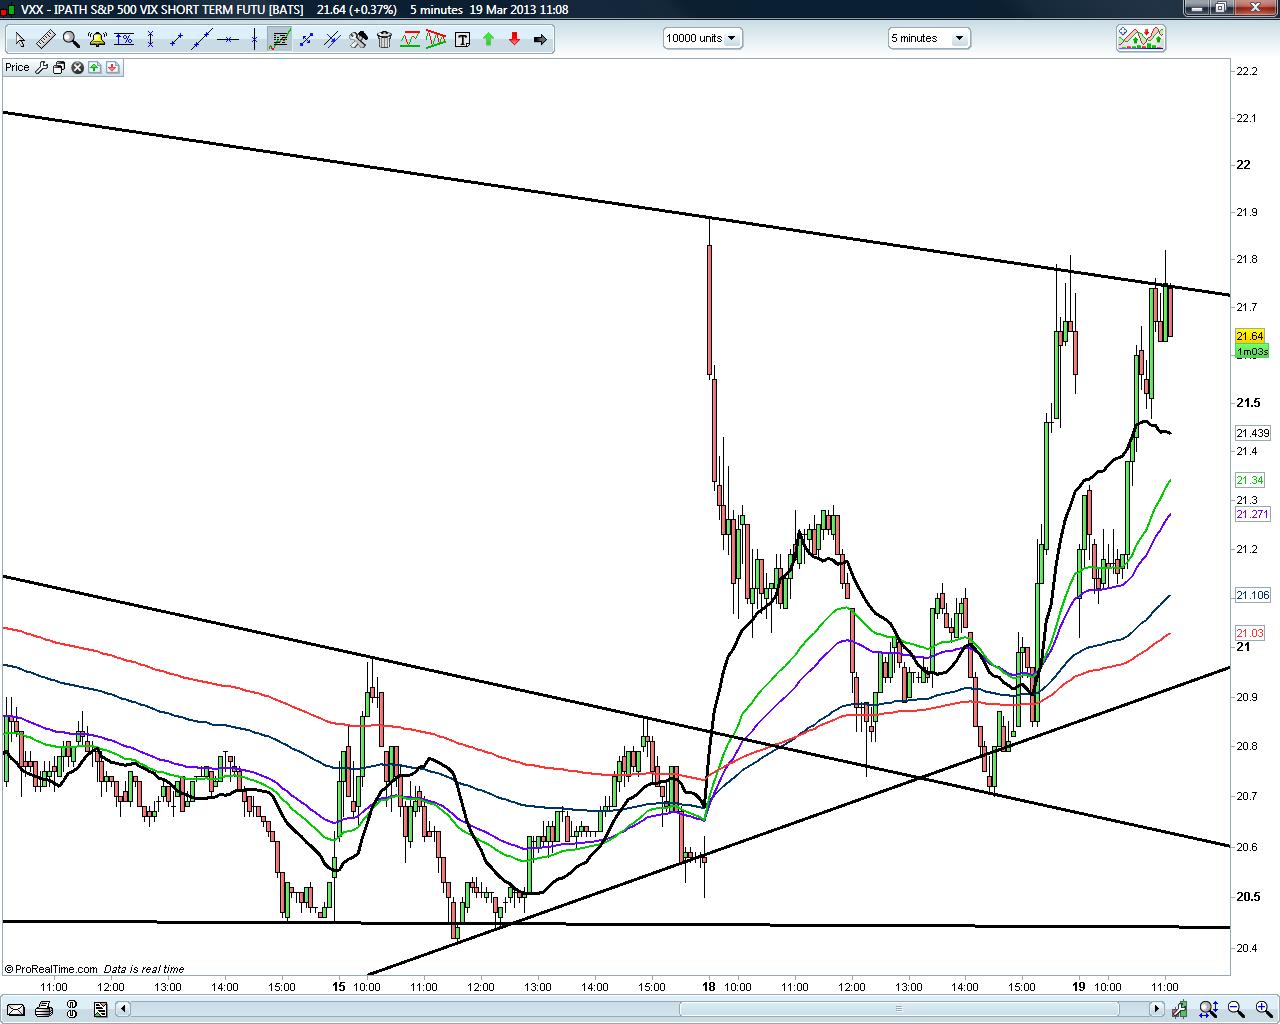
Task: Zoom out with minus magnifier
Action: 1236,1009
